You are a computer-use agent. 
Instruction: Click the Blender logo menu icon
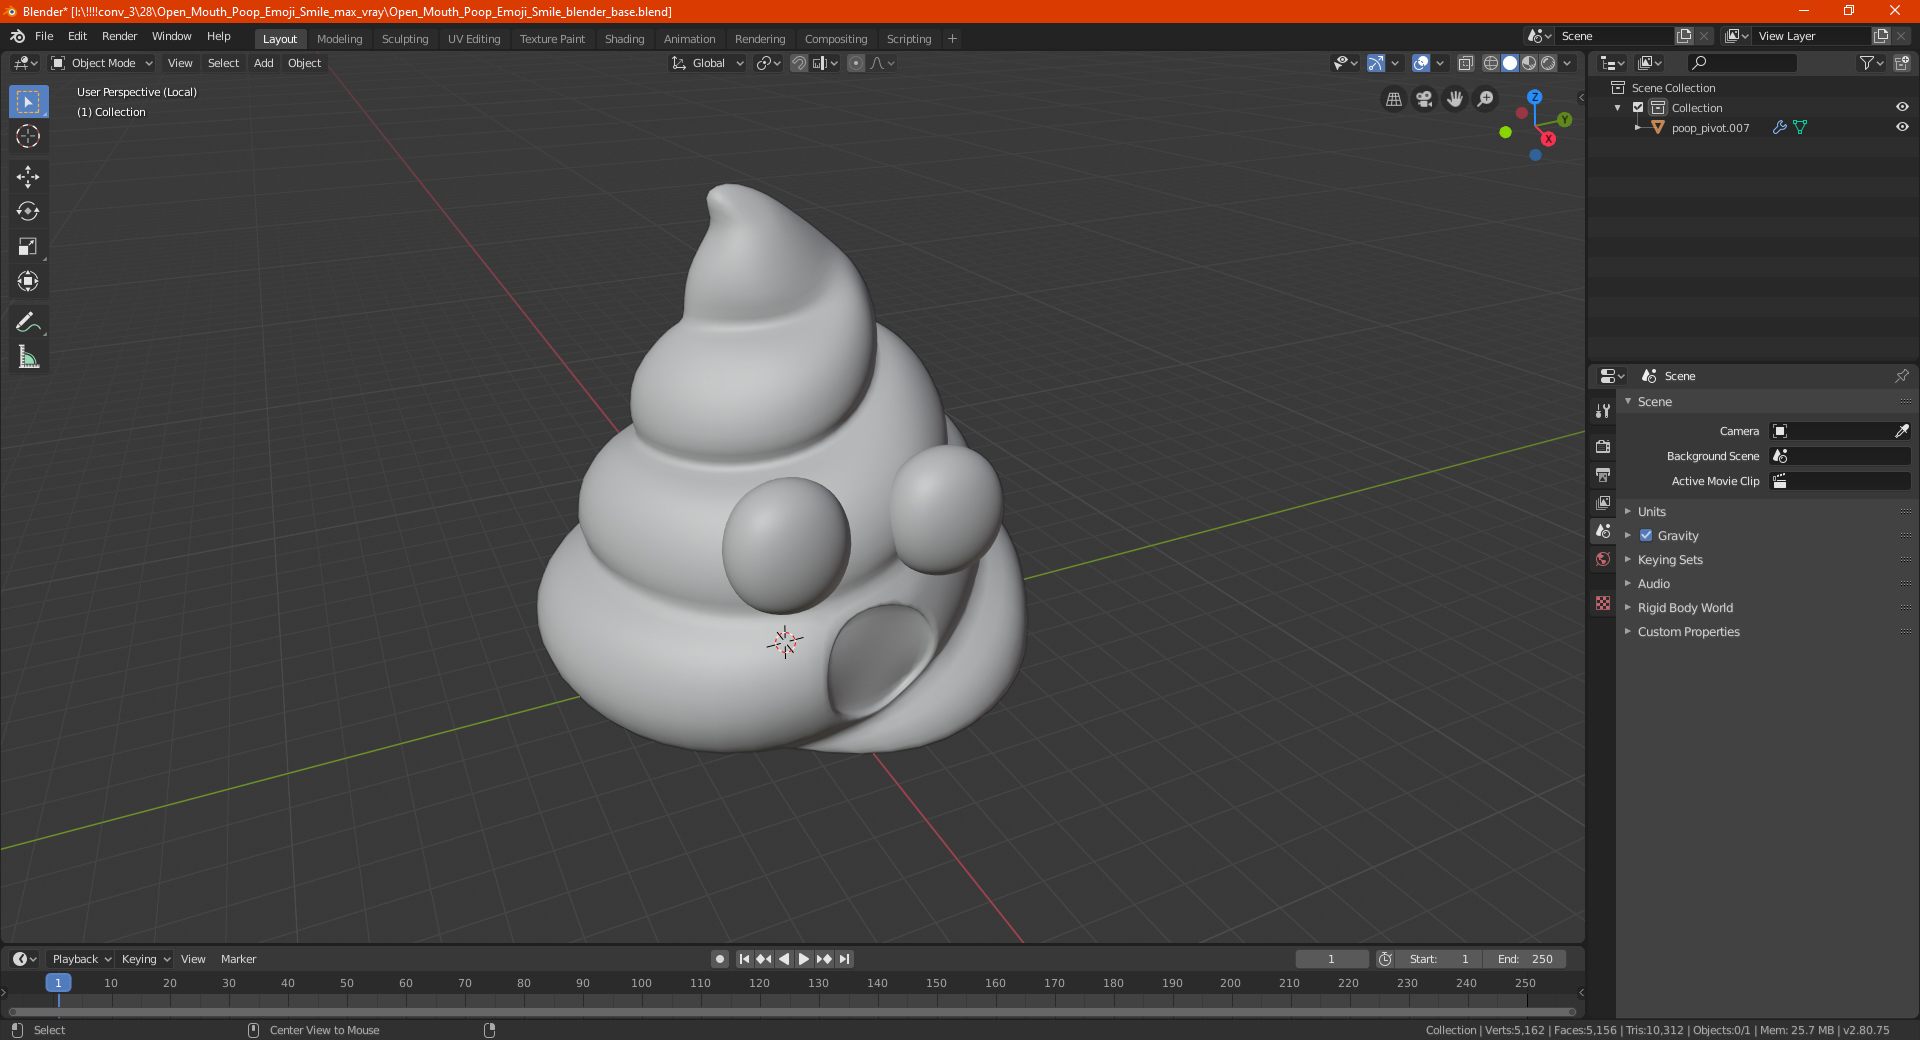pyautogui.click(x=17, y=36)
